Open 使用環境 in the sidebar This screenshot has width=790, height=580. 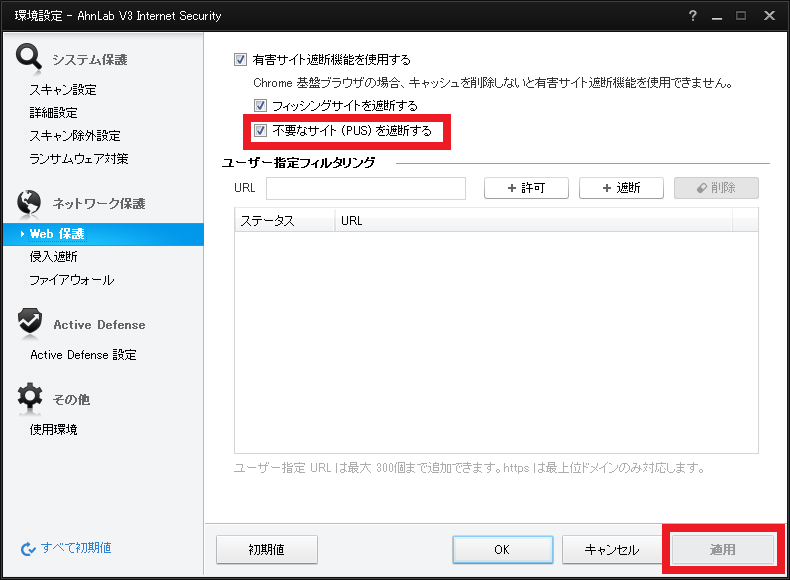[53, 429]
